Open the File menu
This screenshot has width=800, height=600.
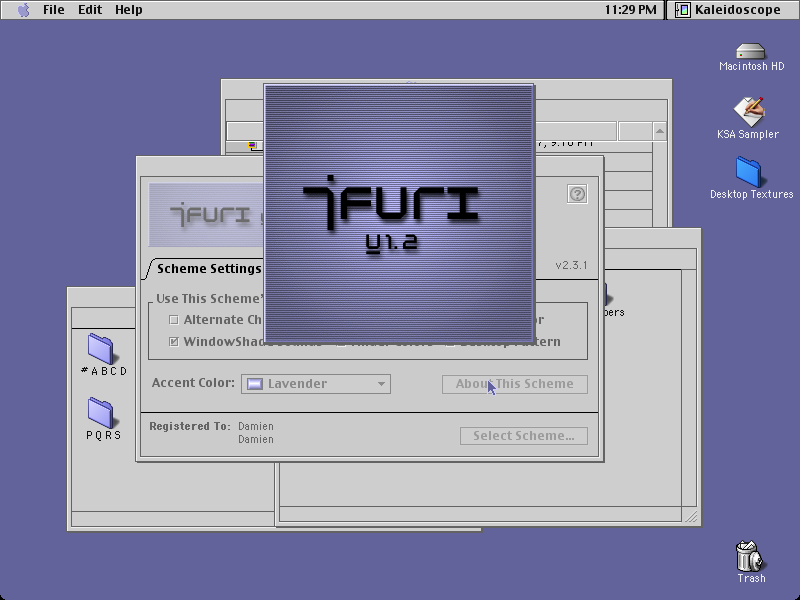pyautogui.click(x=54, y=10)
